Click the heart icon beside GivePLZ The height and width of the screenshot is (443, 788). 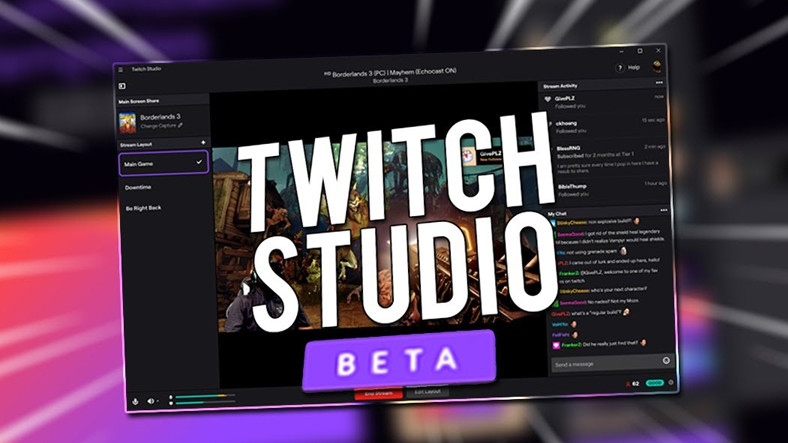(548, 99)
